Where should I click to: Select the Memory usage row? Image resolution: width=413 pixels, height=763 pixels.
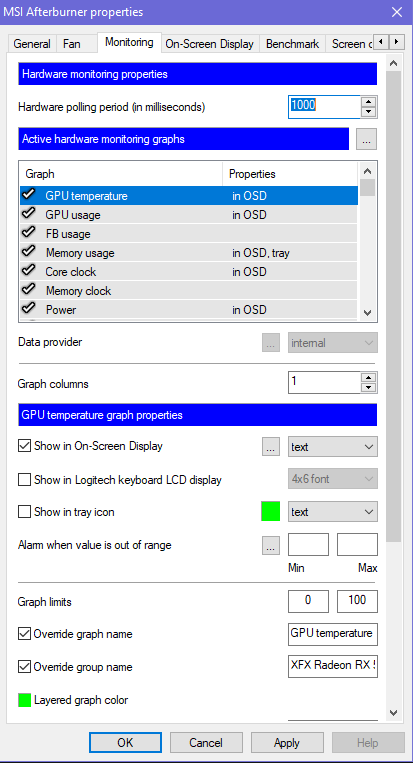click(x=189, y=253)
